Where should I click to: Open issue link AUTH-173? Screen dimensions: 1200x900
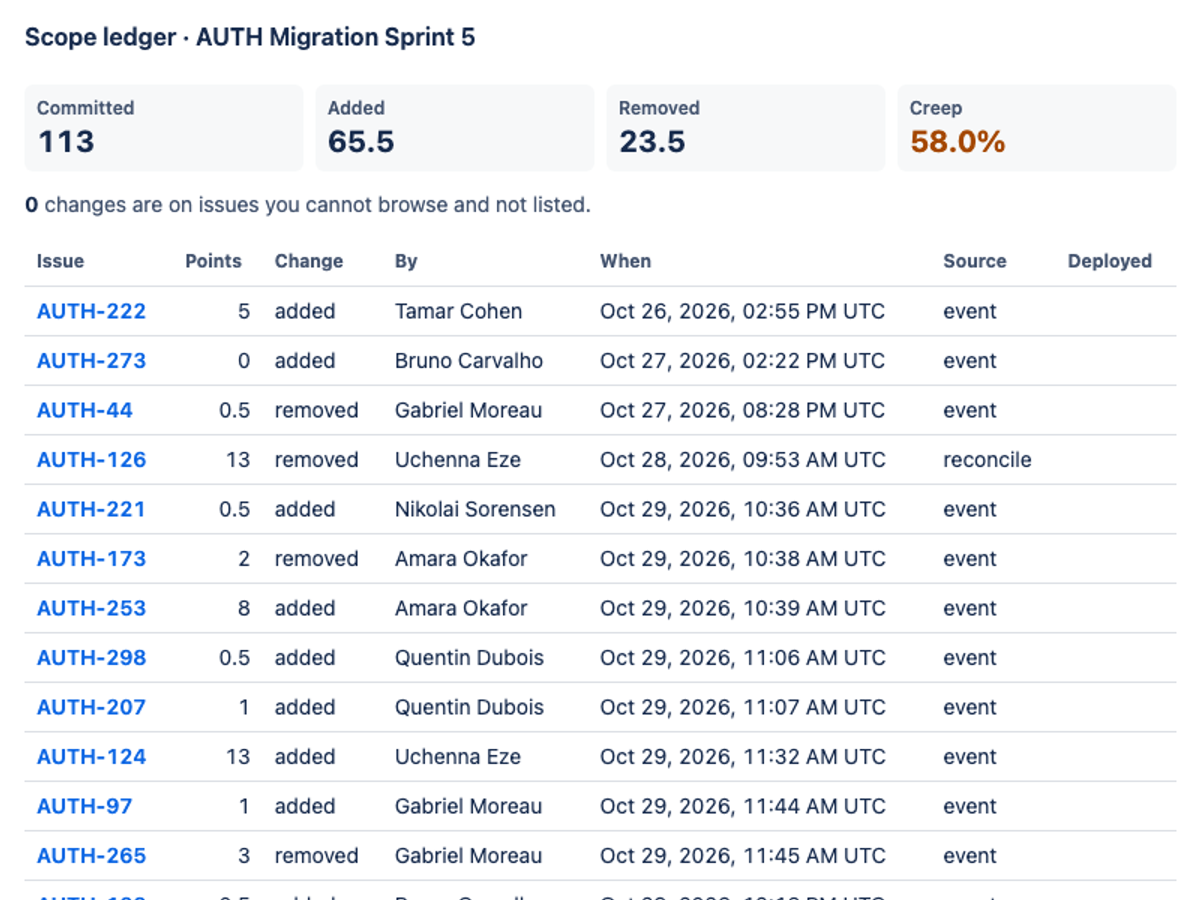coord(91,559)
